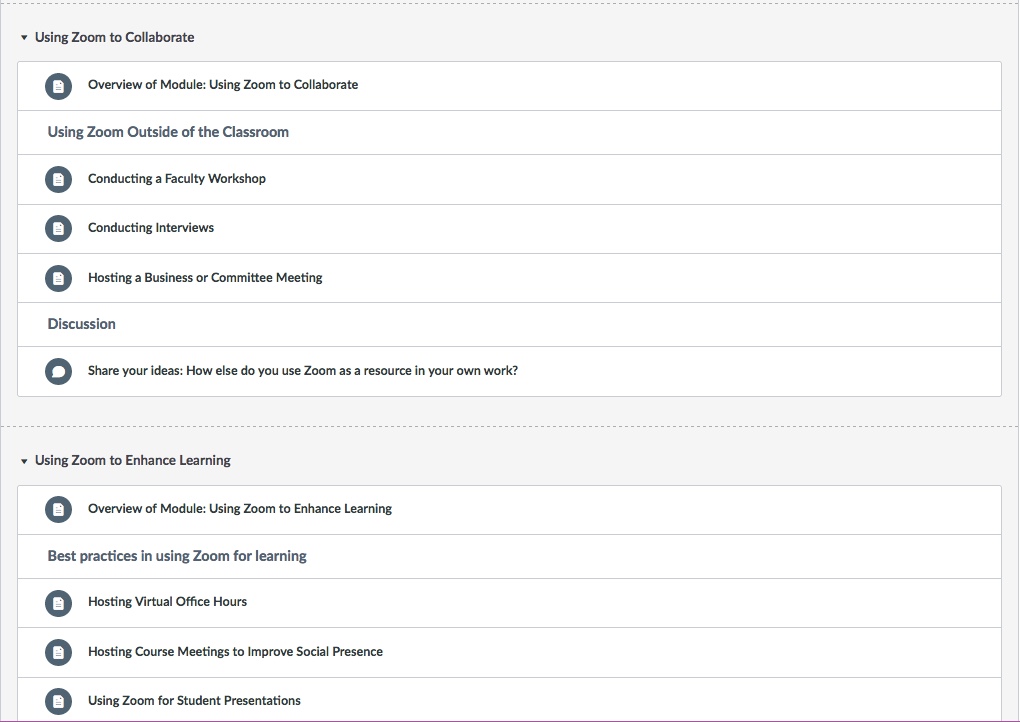The height and width of the screenshot is (722, 1020).
Task: Click page icon next to Hosting Virtual Office Hours
Action: click(x=59, y=603)
